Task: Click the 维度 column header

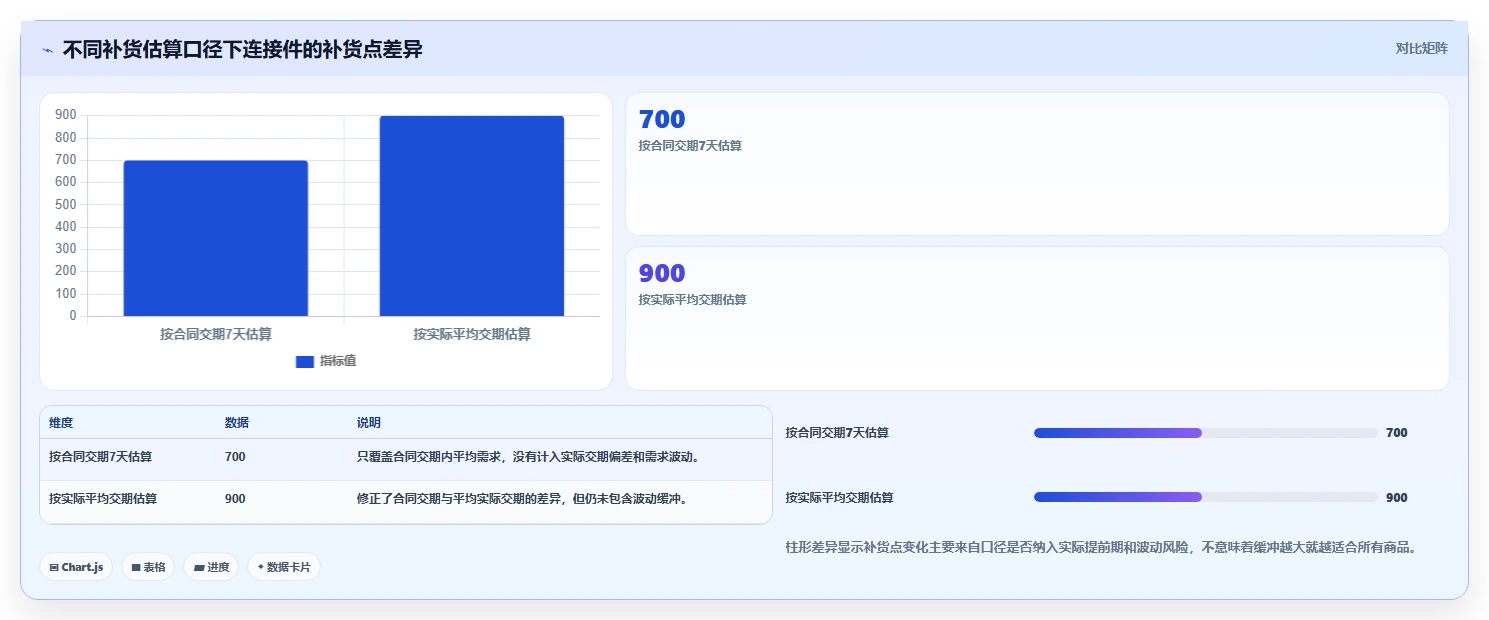Action: [61, 423]
